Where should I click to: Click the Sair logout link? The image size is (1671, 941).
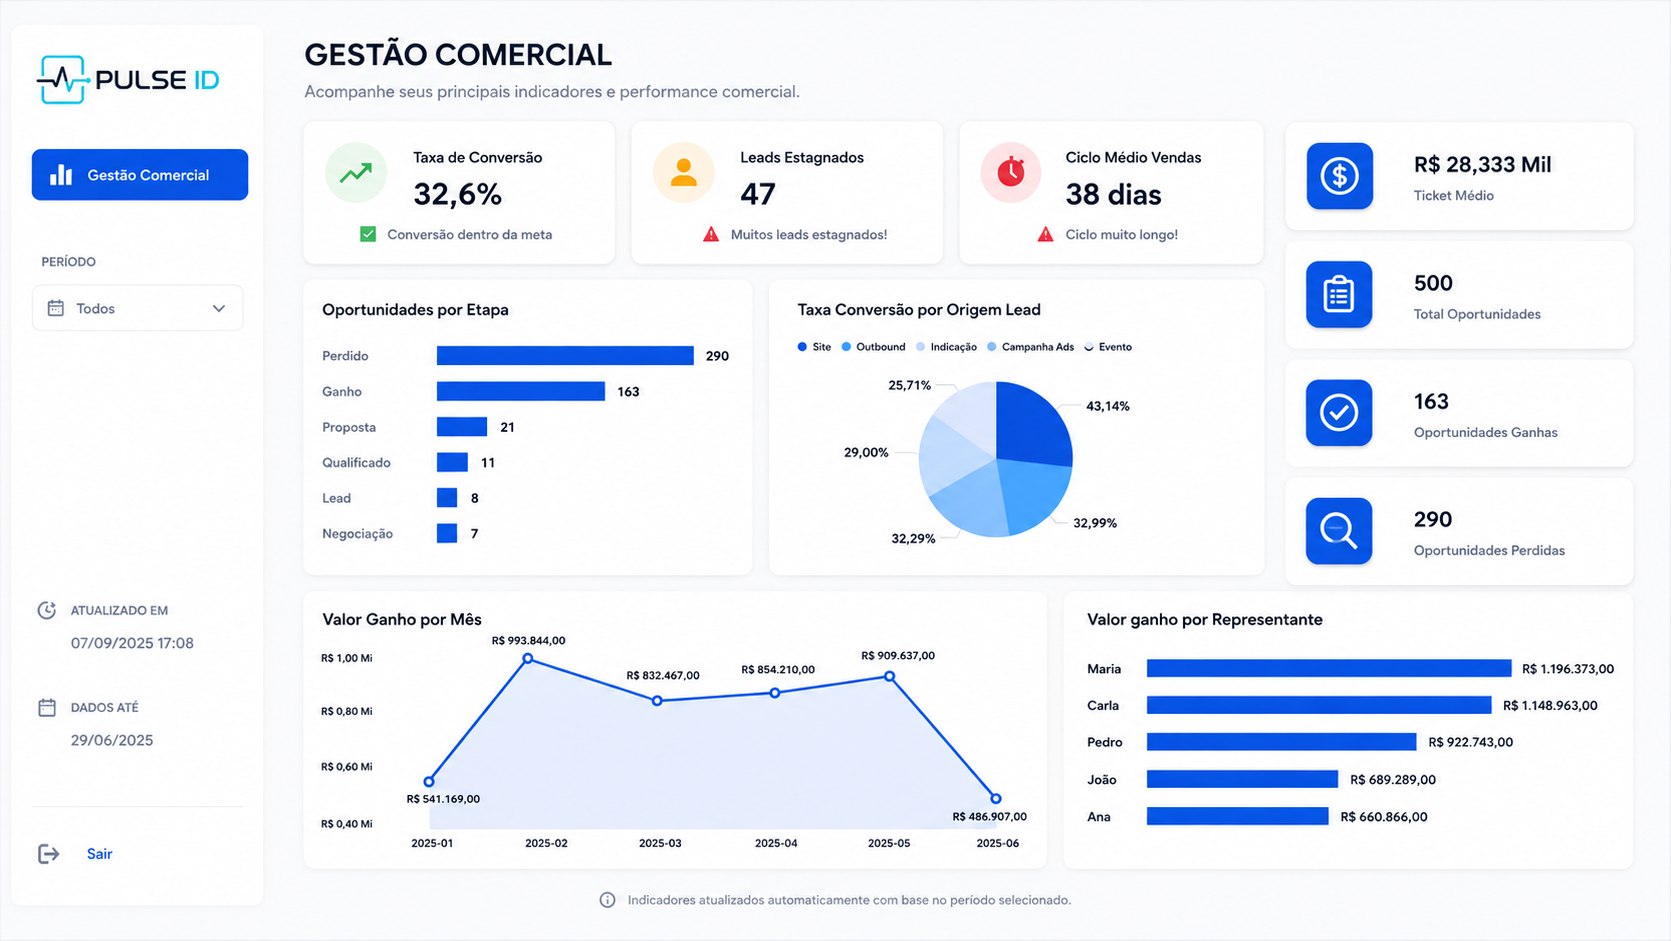point(99,853)
